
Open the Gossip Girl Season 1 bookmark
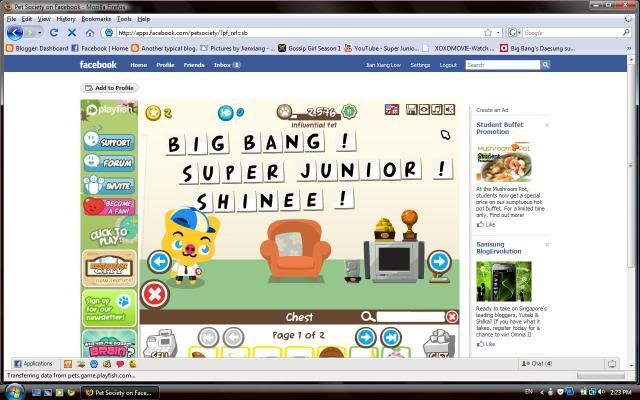[309, 48]
